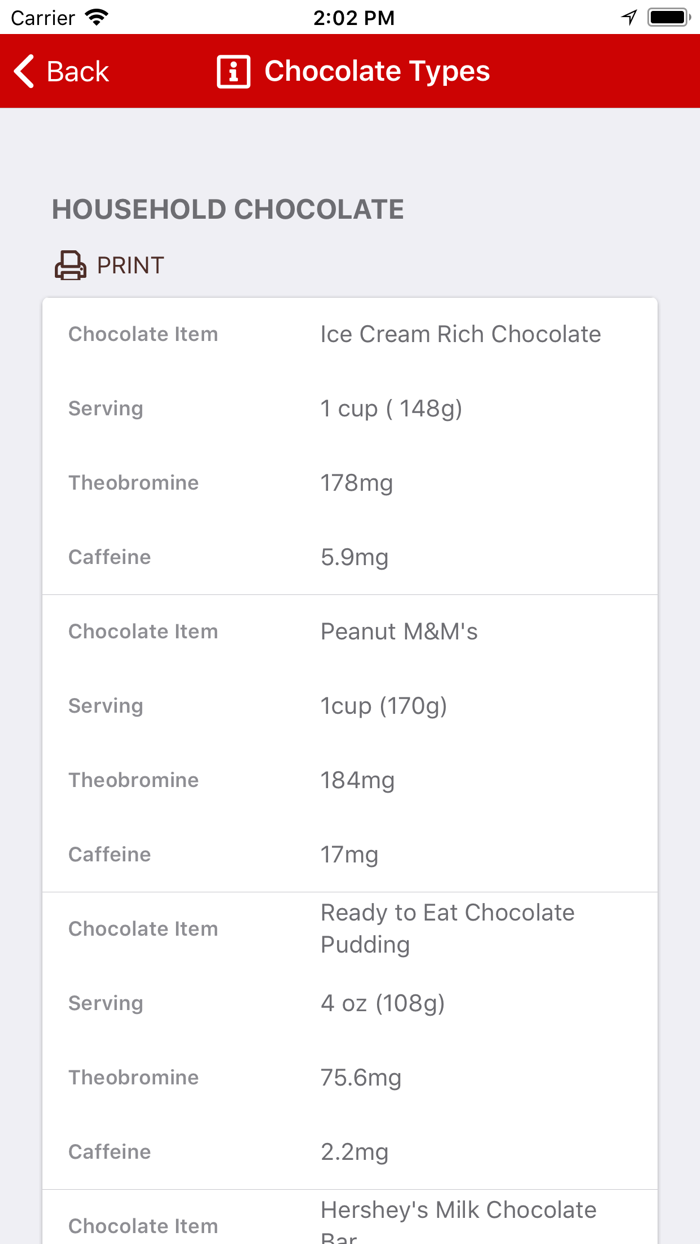This screenshot has height=1244, width=700.
Task: Open the Ready to Eat Chocolate Pudding entry
Action: (447, 928)
